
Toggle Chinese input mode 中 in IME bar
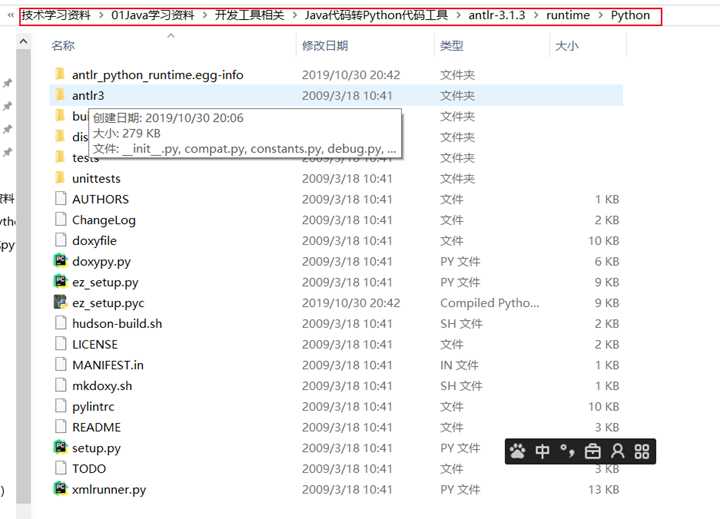click(x=542, y=451)
